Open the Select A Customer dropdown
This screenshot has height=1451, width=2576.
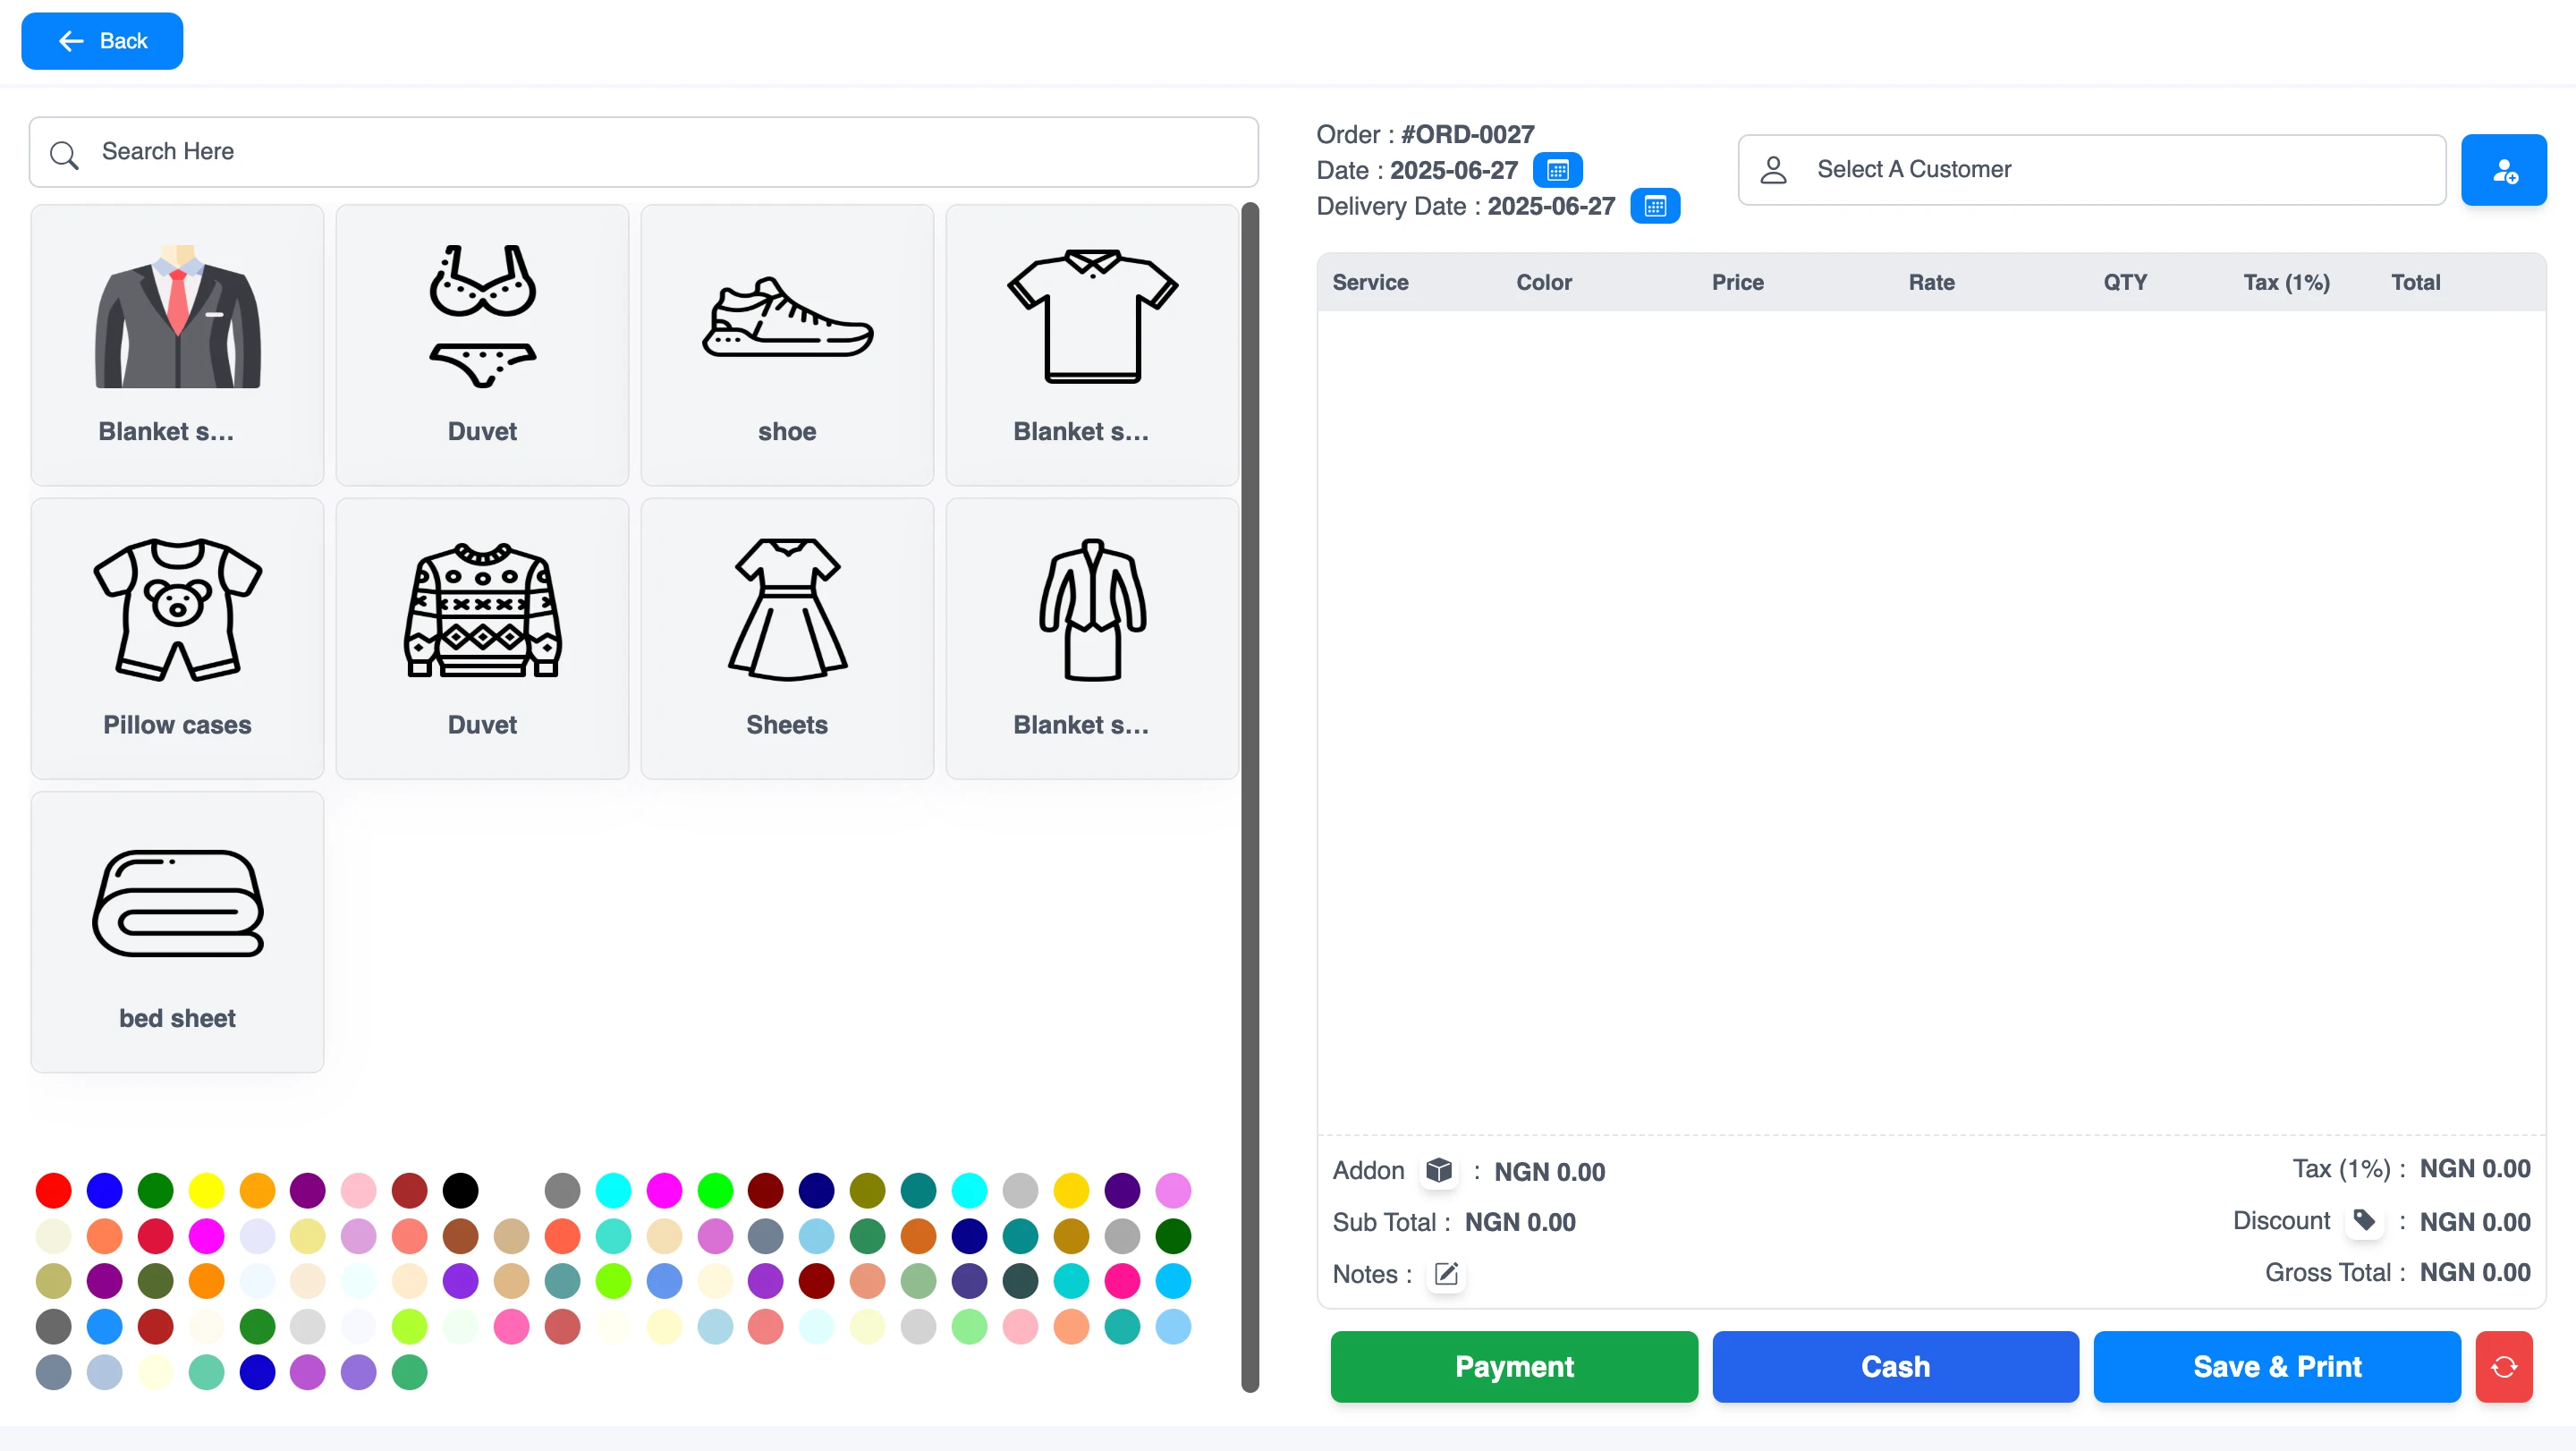[2090, 170]
